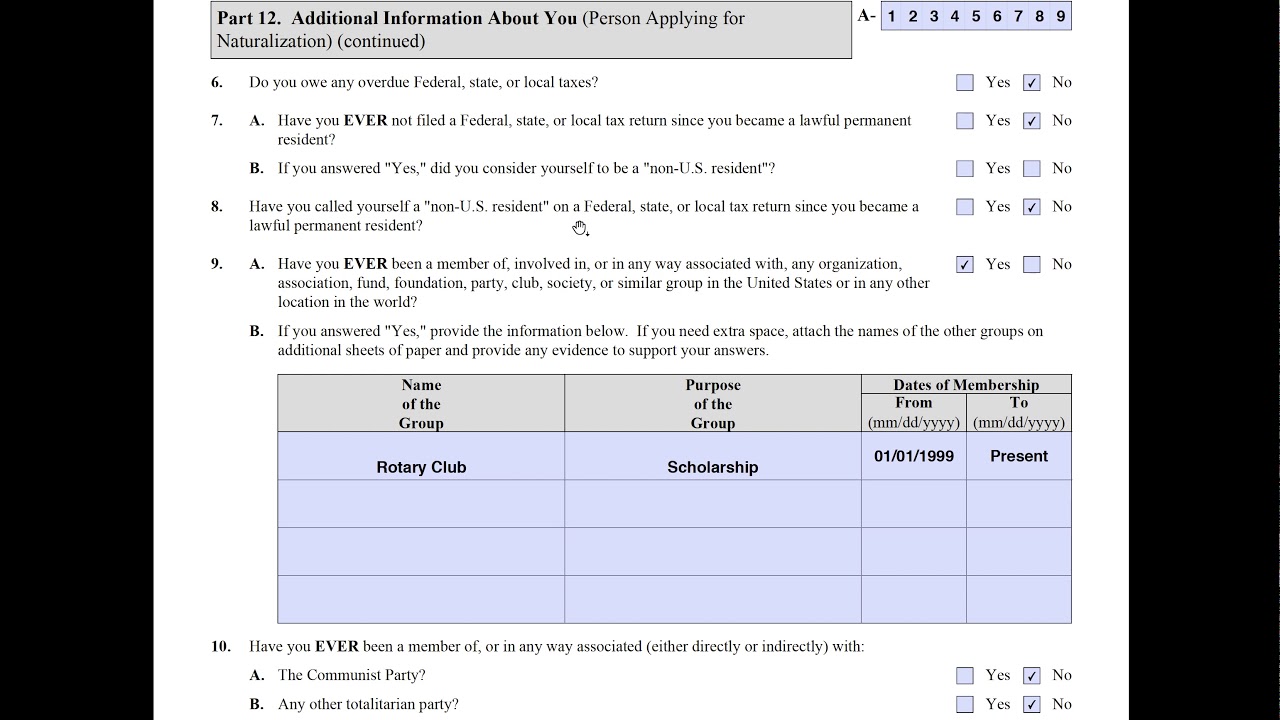This screenshot has height=720, width=1280.
Task: Check Yes for question 7A tax return
Action: pos(965,121)
